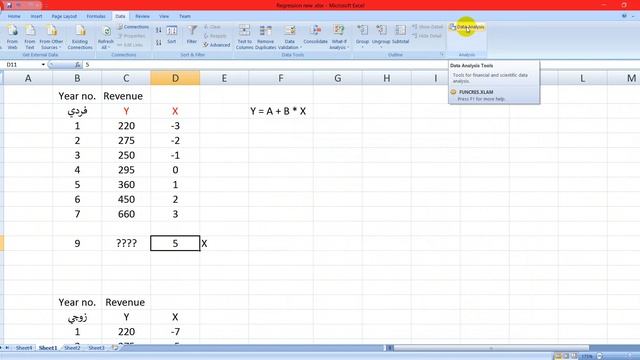Screen dimensions: 640x360
Task: Select column A header
Action: pos(28,78)
